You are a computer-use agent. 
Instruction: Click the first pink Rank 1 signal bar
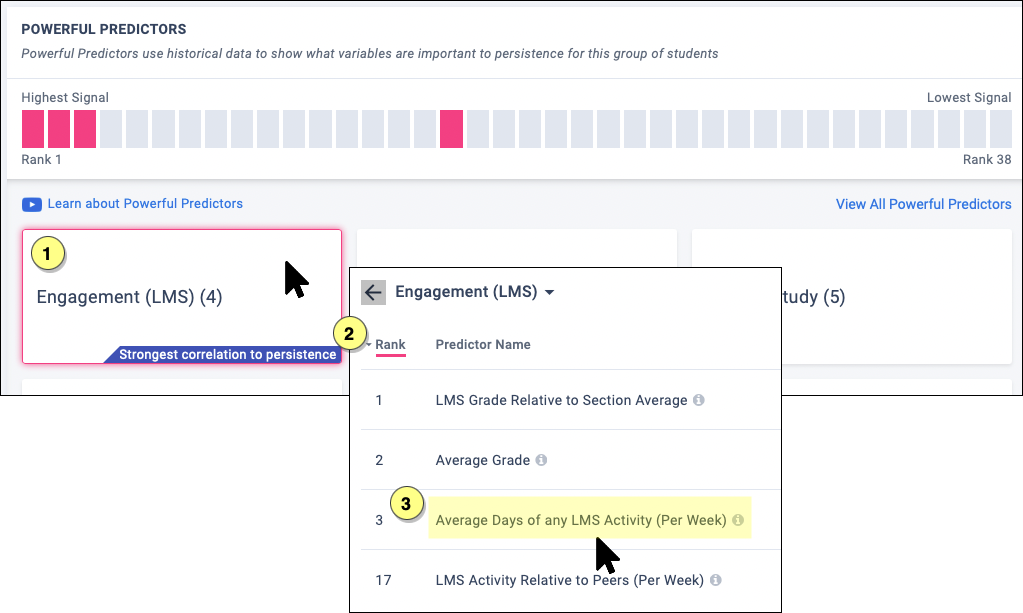point(33,129)
